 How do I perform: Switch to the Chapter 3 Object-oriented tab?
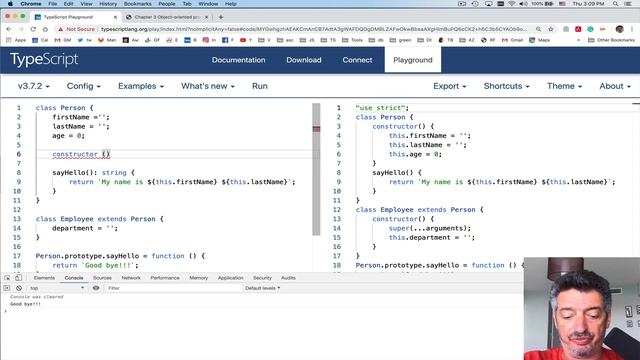pyautogui.click(x=167, y=17)
